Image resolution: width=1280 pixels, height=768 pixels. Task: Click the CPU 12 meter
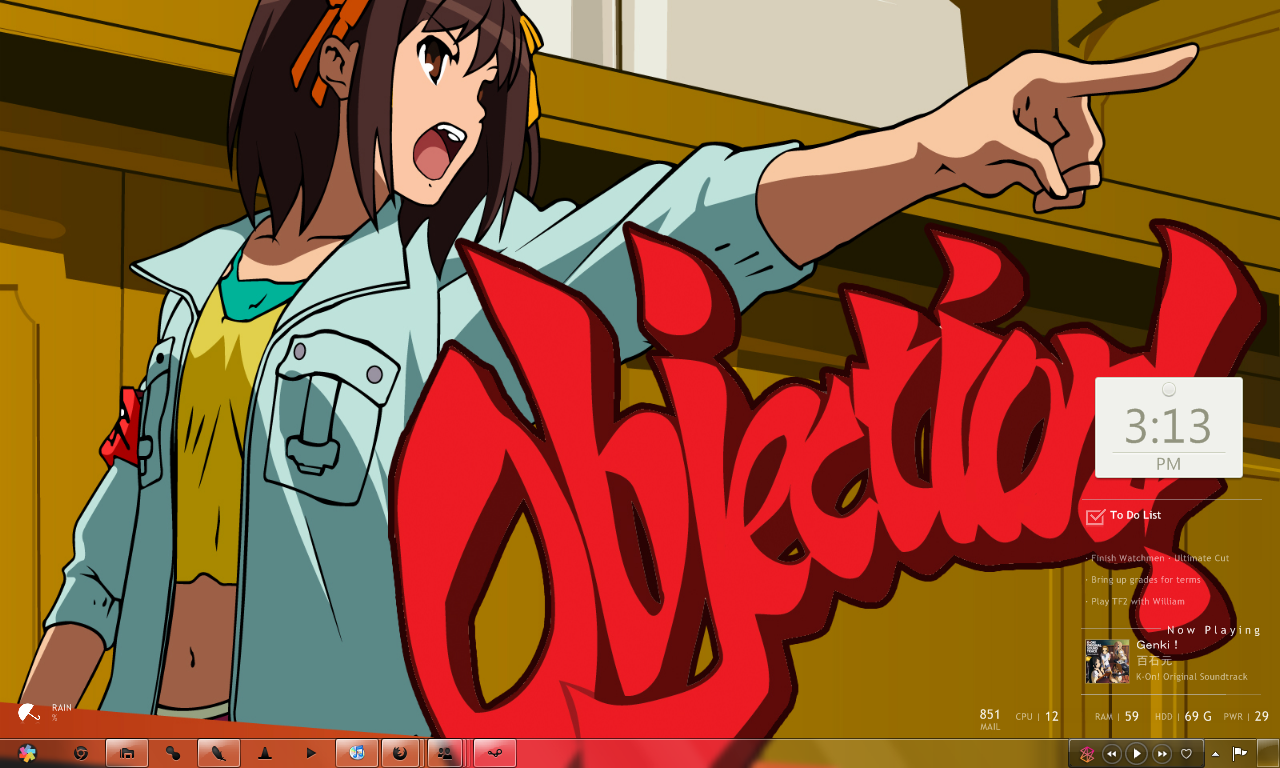[1037, 717]
